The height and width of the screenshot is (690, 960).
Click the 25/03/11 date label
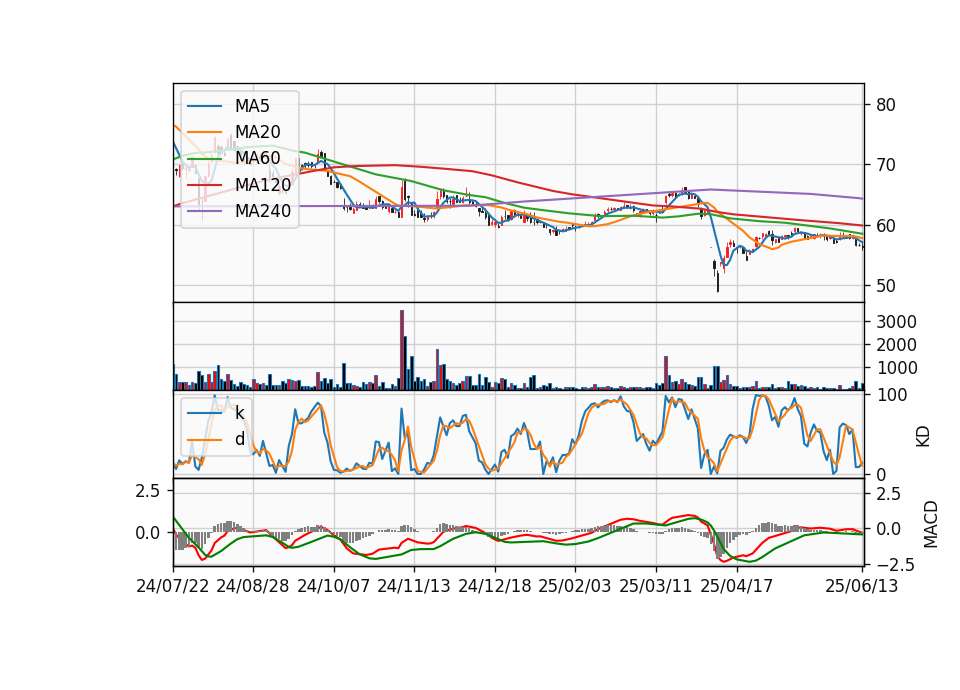click(x=656, y=586)
